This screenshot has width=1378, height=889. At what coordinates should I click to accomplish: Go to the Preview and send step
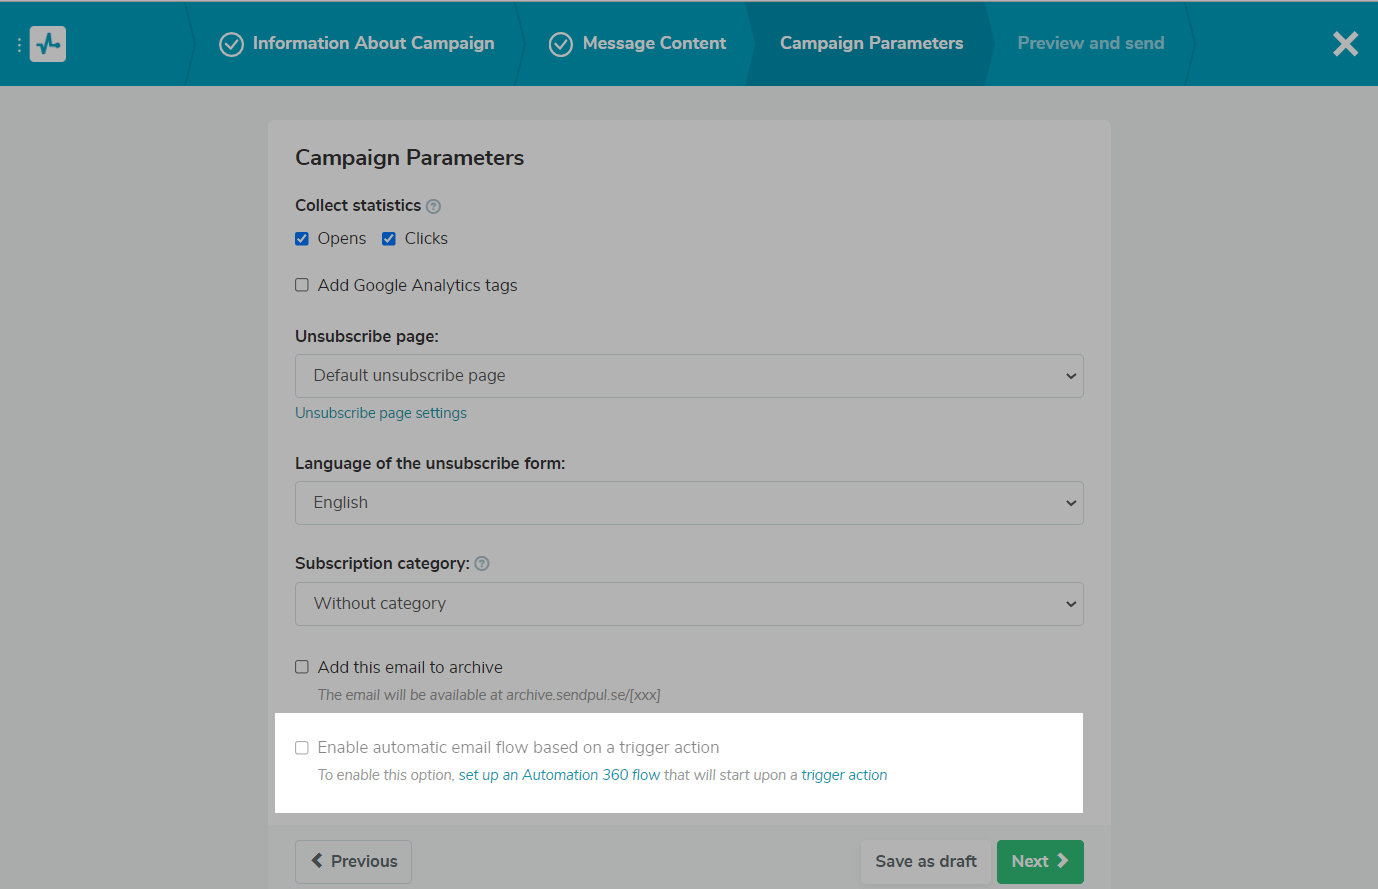coord(1090,43)
